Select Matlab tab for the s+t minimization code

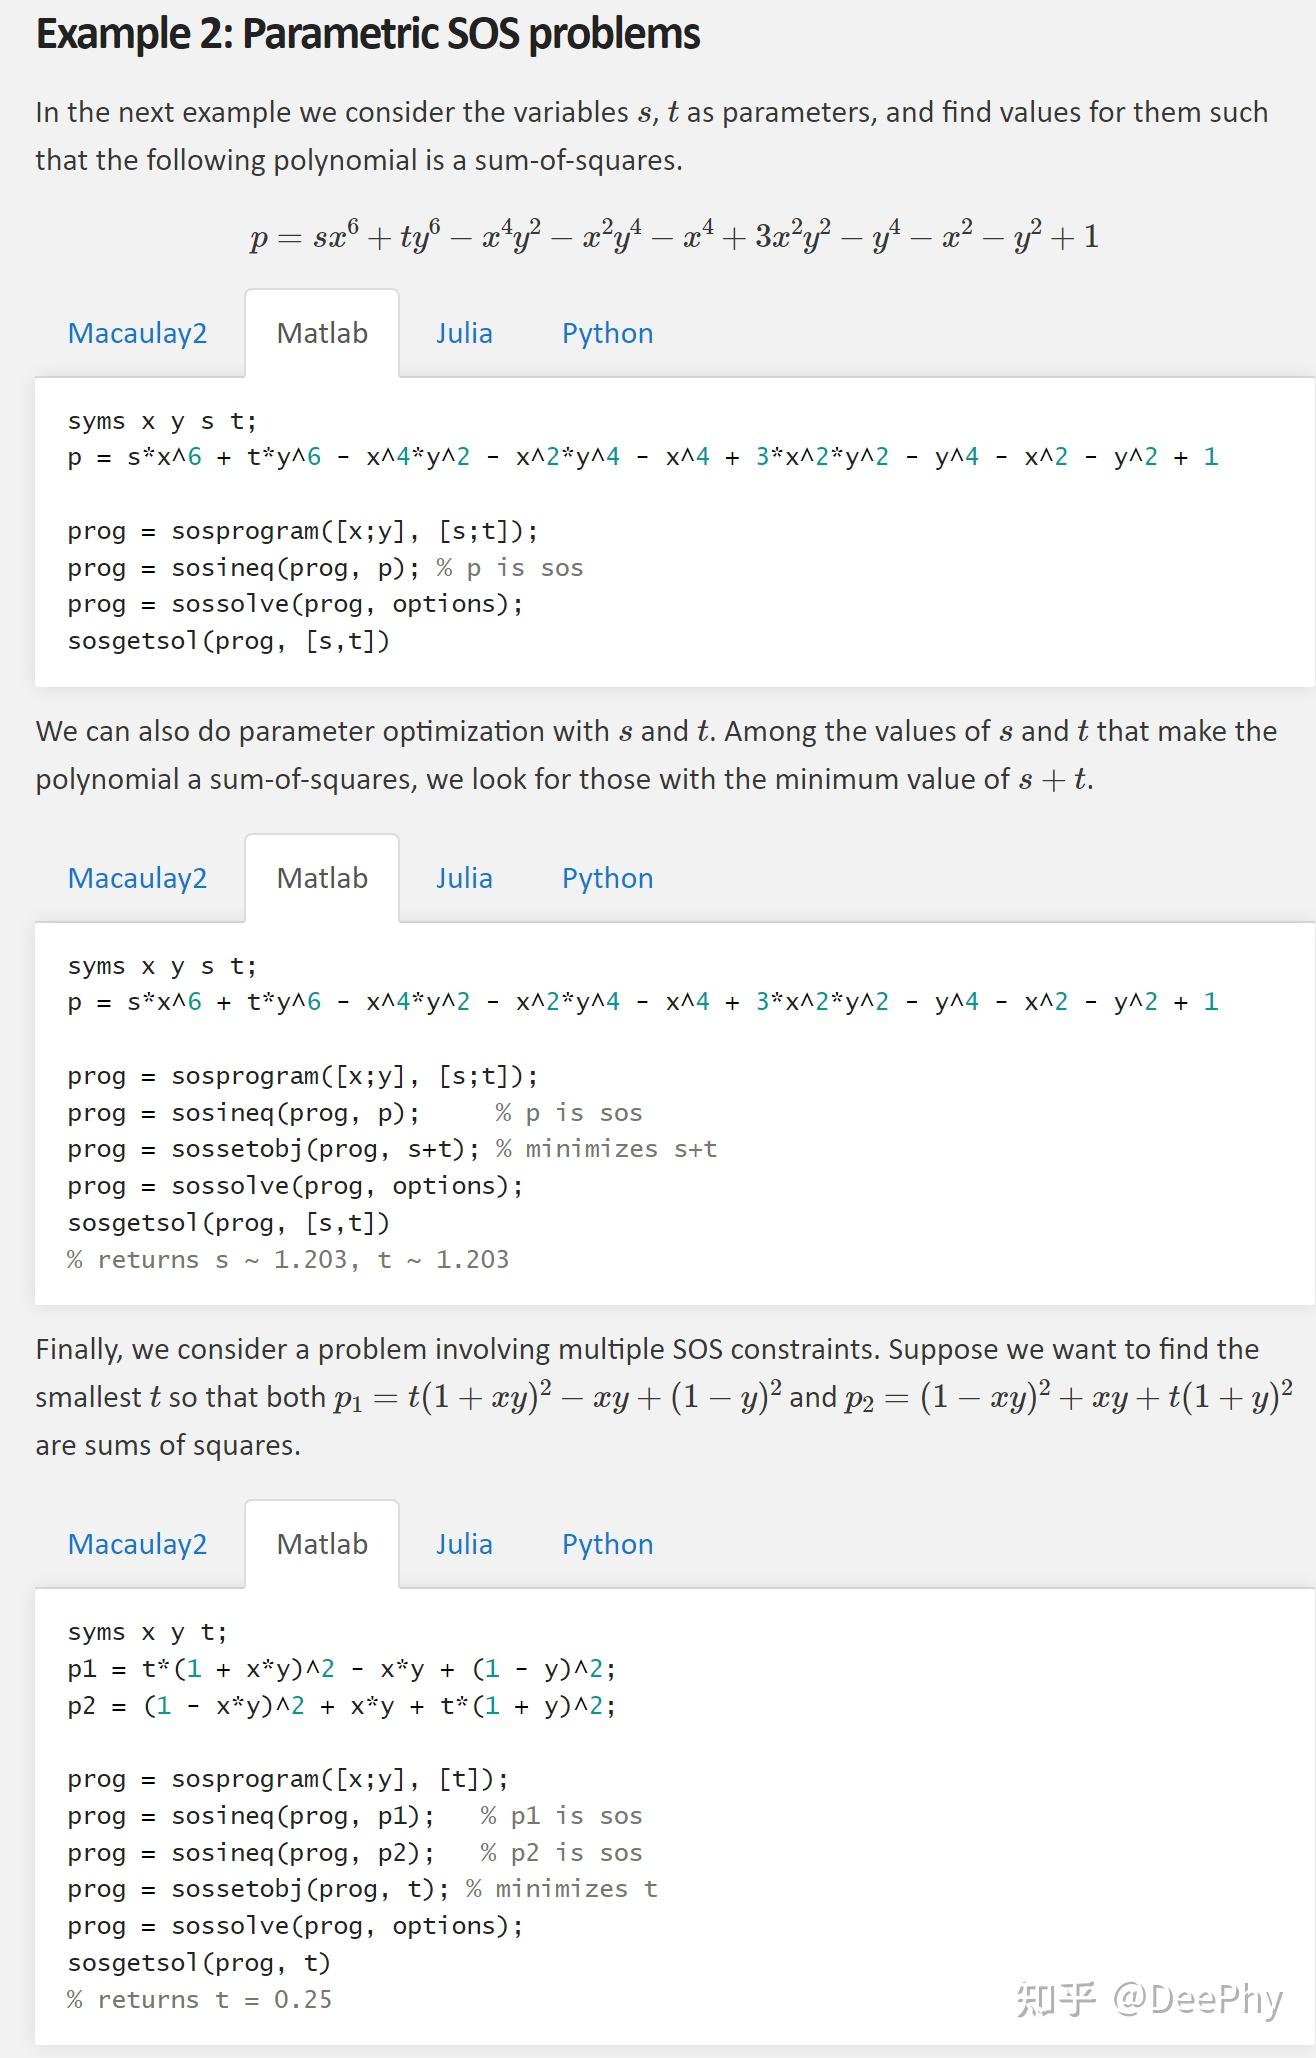(322, 878)
